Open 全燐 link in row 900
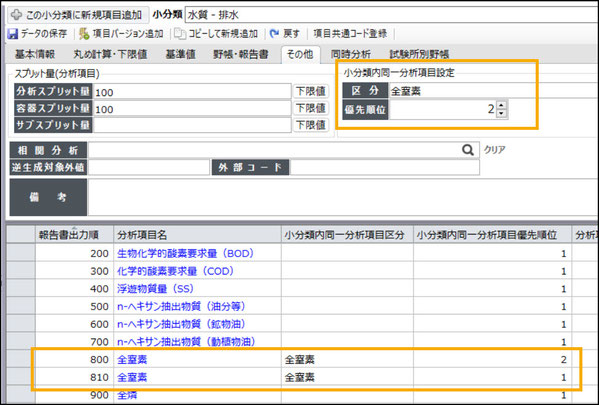Image resolution: width=599 pixels, height=405 pixels. (127, 395)
